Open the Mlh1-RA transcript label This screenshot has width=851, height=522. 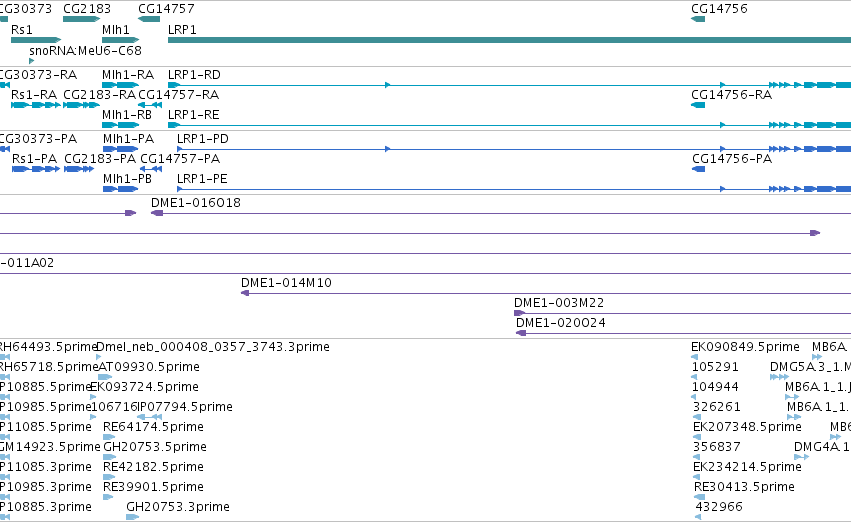(x=128, y=74)
